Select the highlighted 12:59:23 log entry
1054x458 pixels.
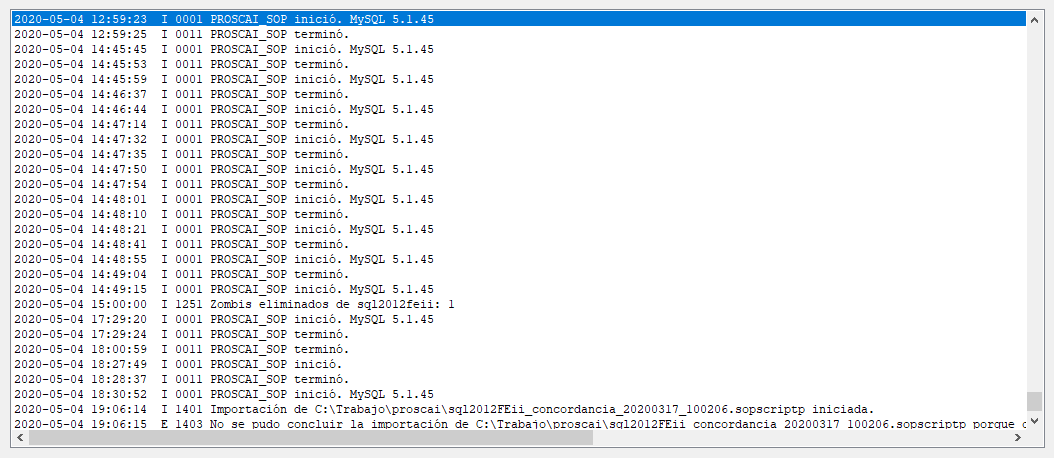[519, 19]
